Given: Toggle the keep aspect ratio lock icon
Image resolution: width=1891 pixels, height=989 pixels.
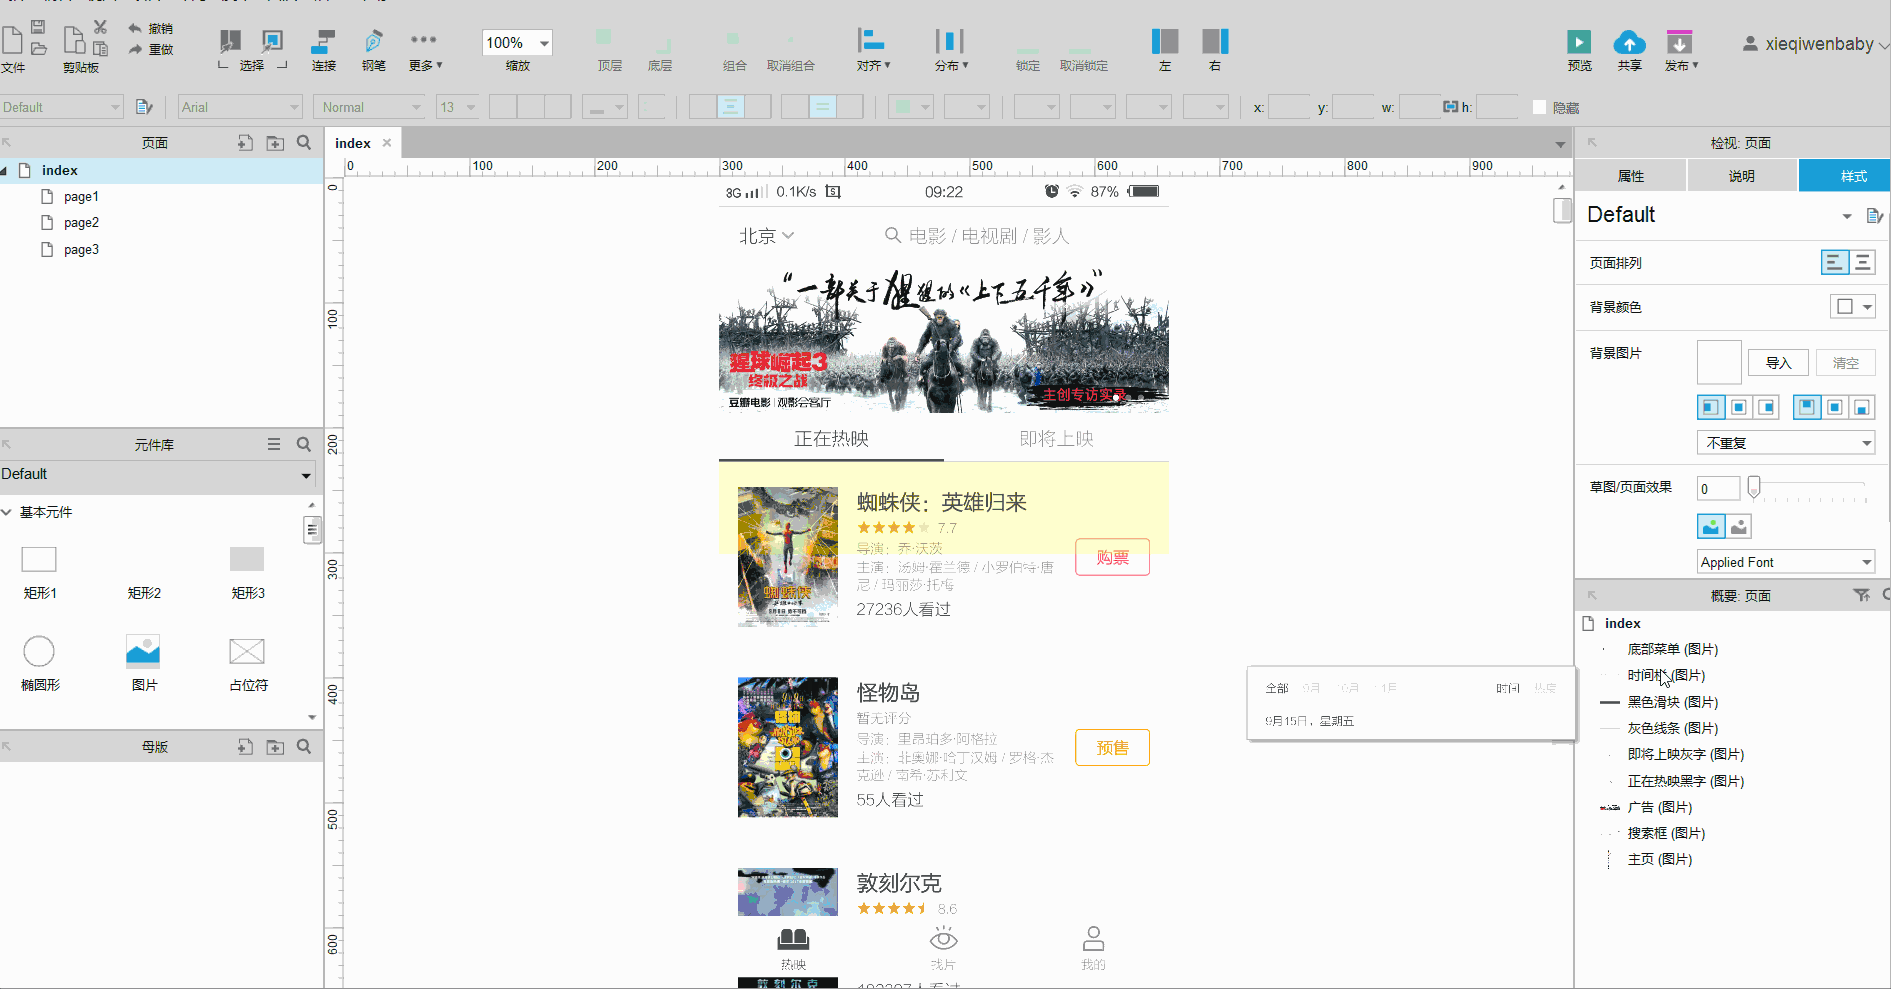Looking at the screenshot, I should click(x=1450, y=106).
